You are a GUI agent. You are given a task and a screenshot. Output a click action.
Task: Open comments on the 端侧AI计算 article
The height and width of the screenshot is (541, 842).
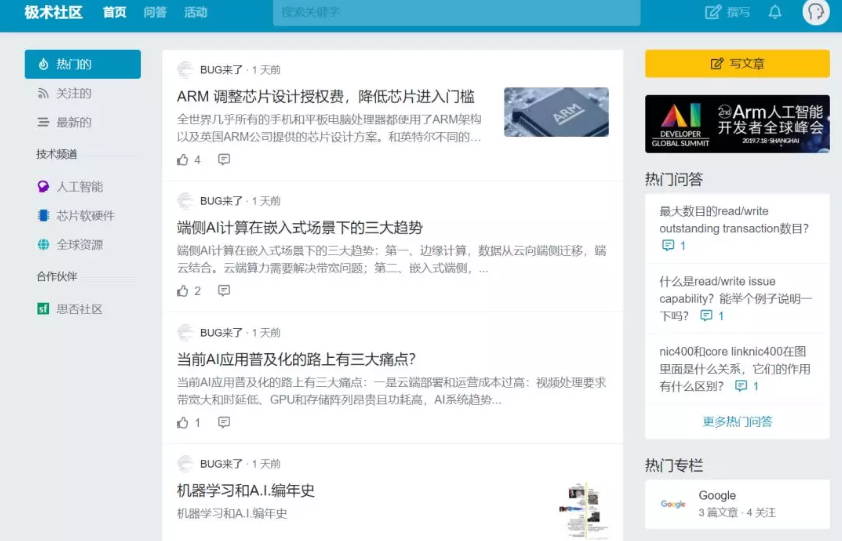click(x=224, y=291)
